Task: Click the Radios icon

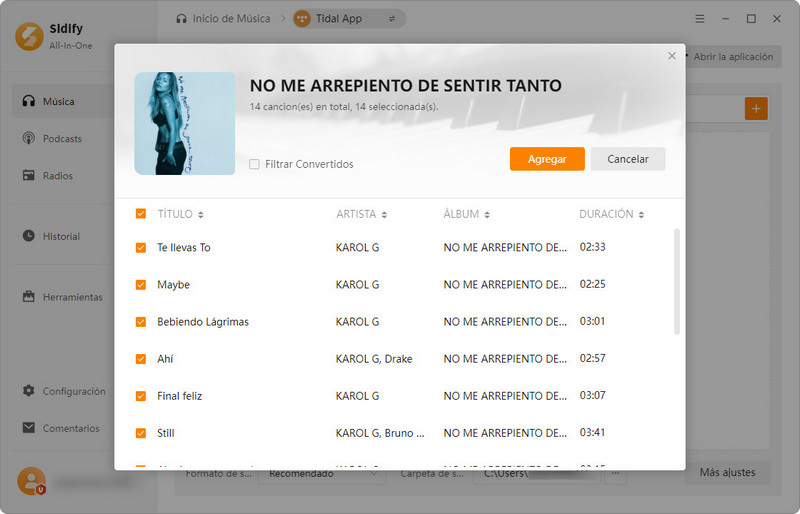Action: point(29,175)
